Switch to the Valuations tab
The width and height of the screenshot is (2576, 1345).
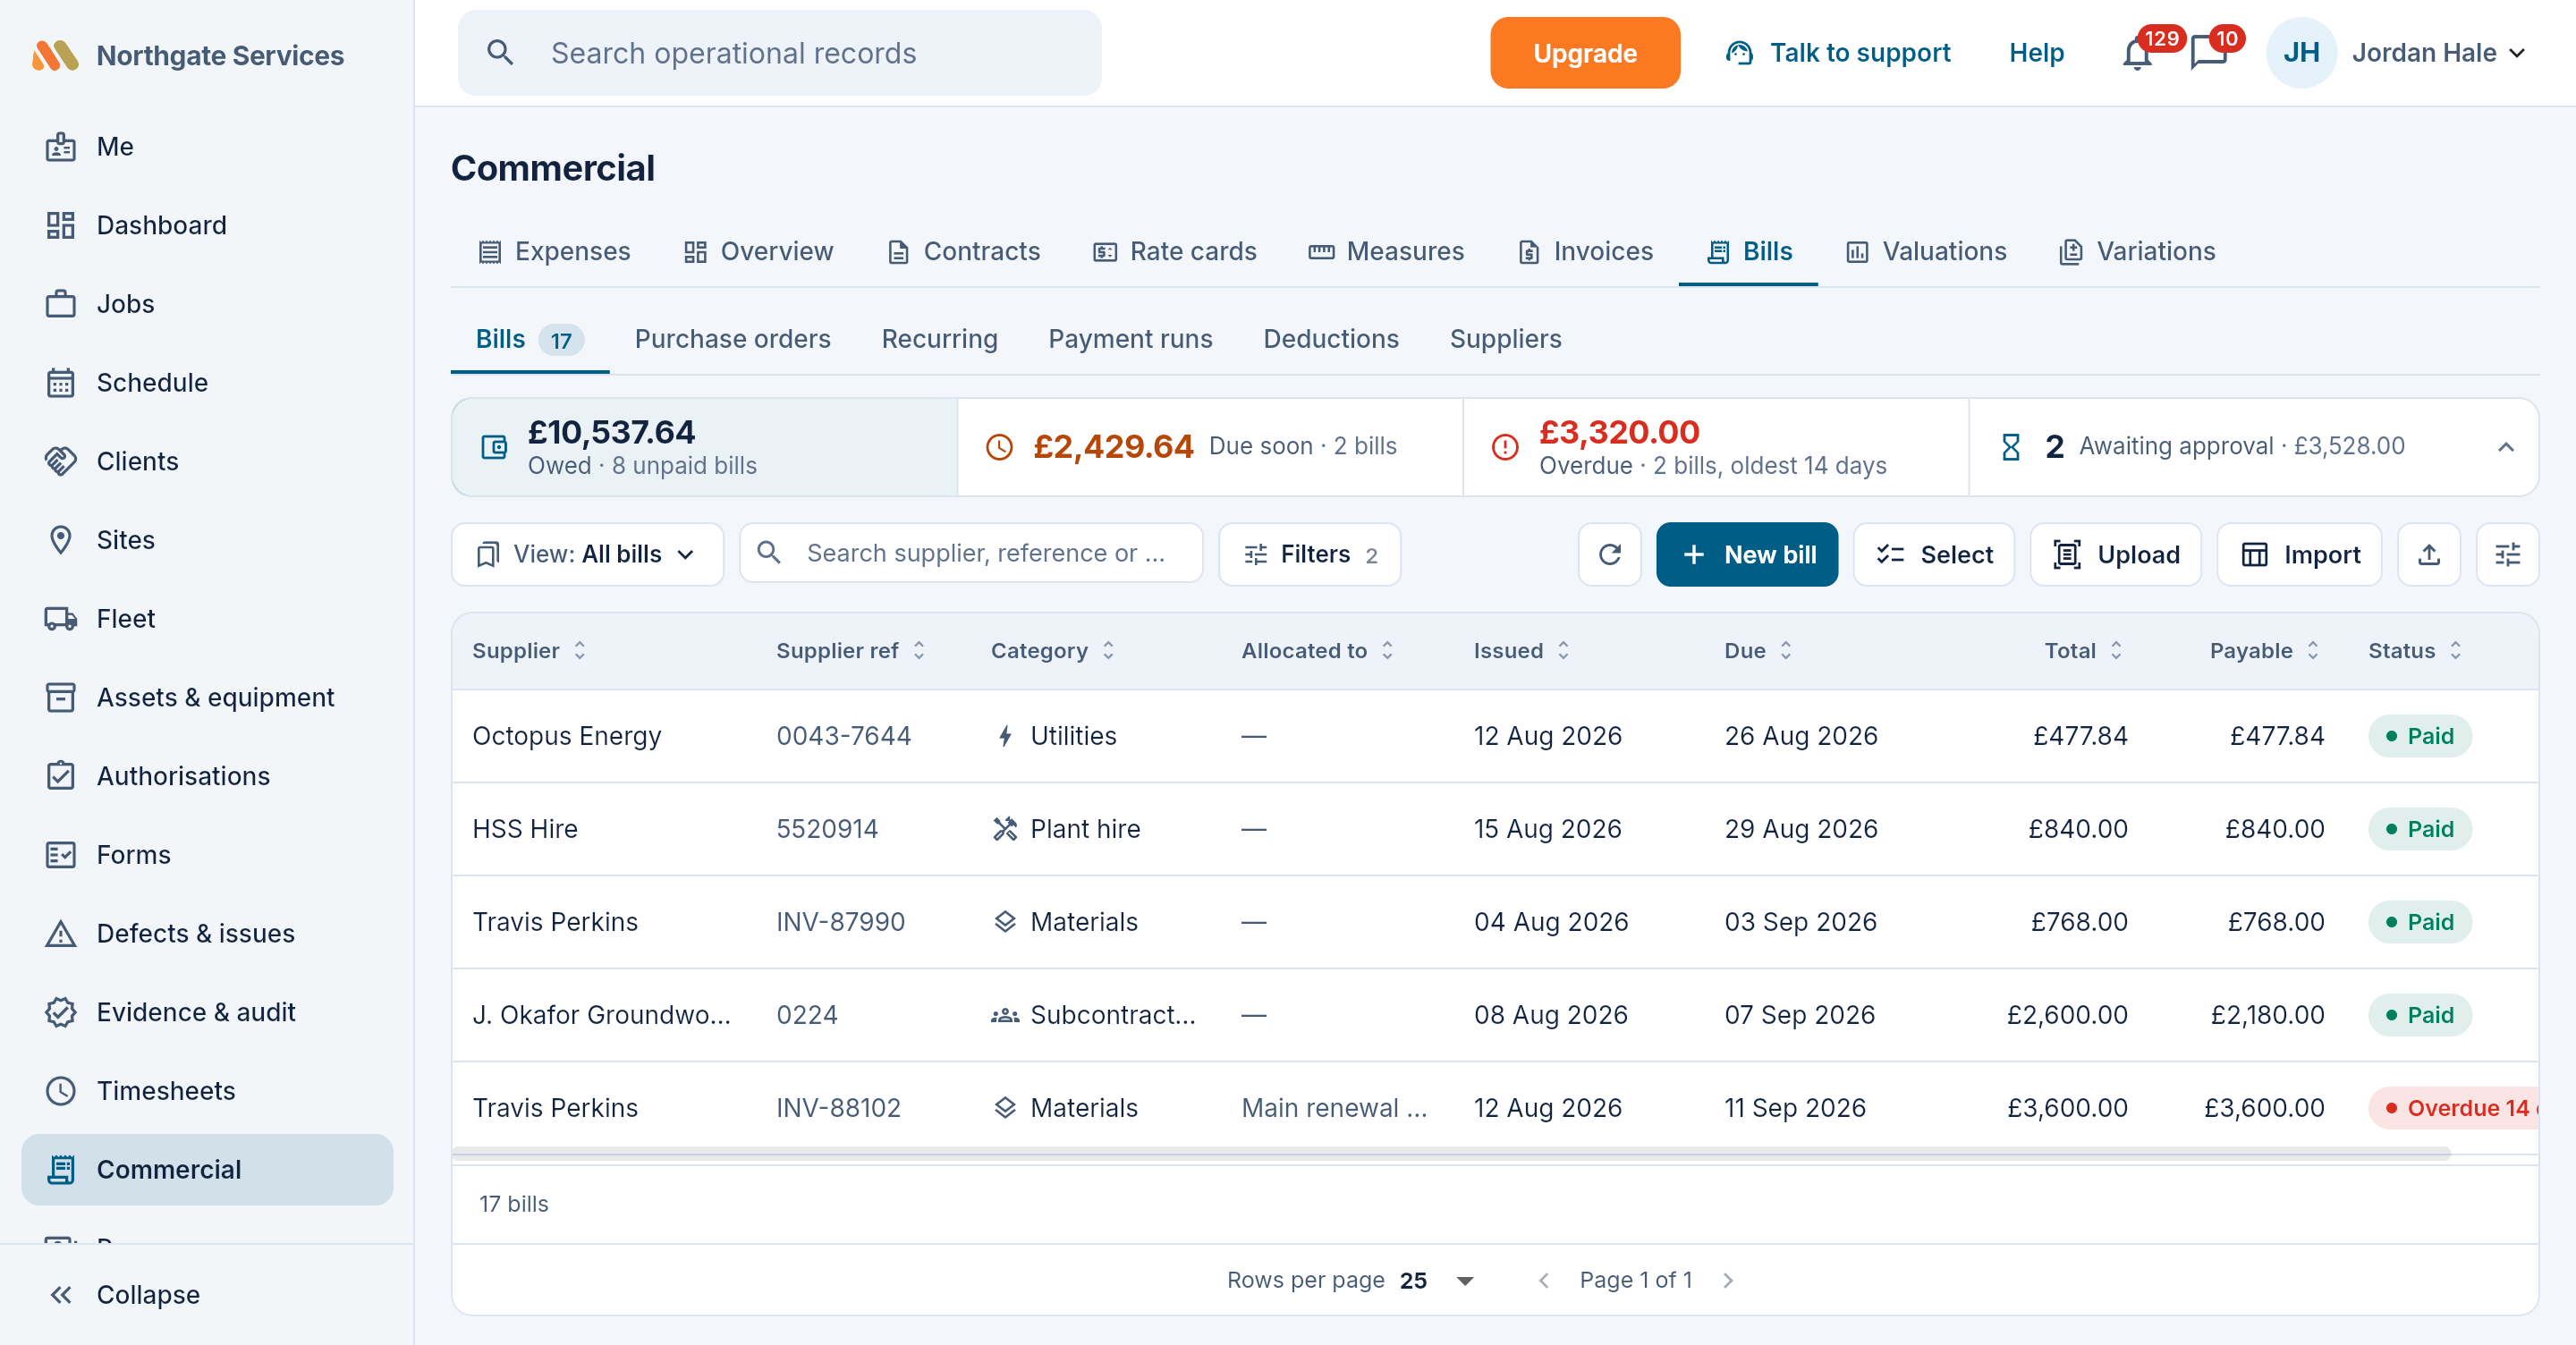coord(1926,252)
